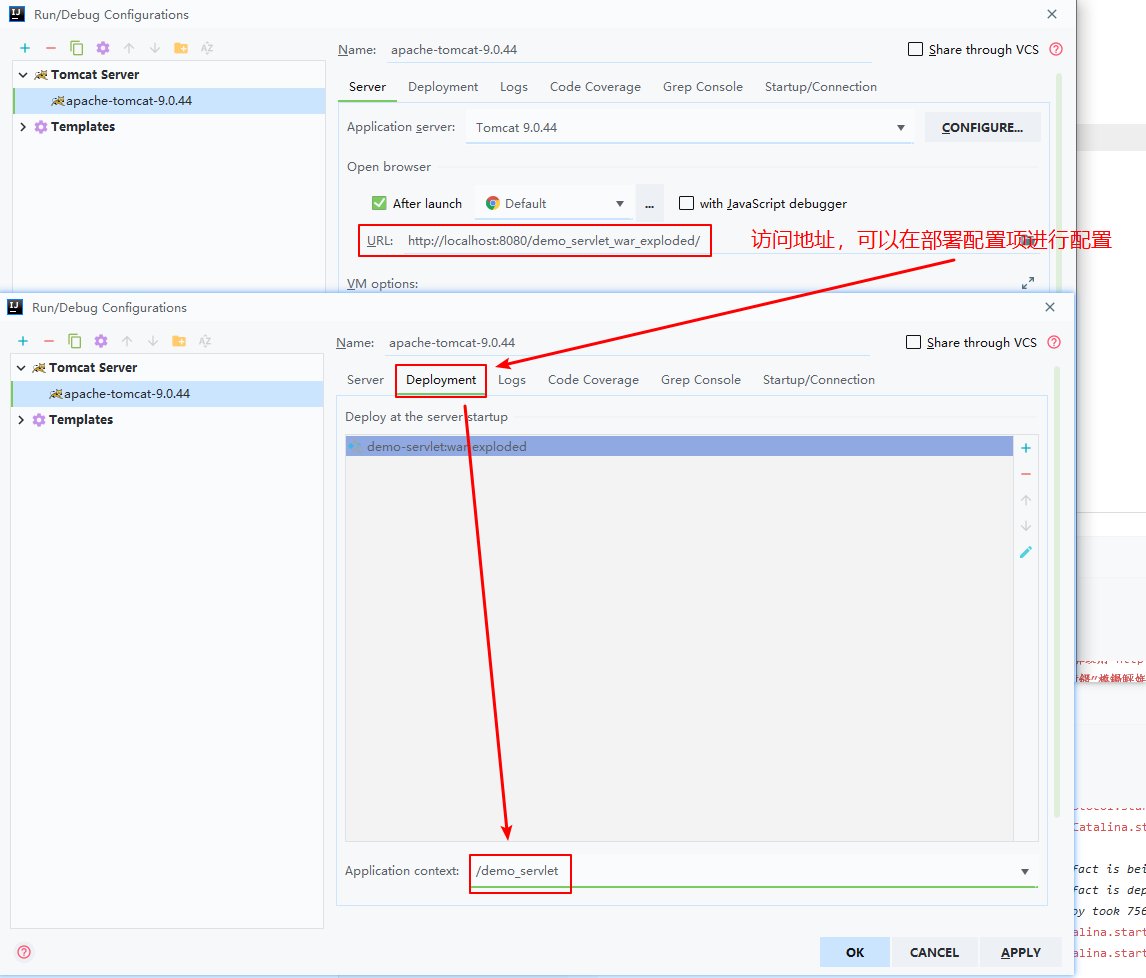Viewport: 1146px width, 978px height.
Task: Click Copy Configuration icon in back dialog
Action: tap(76, 48)
